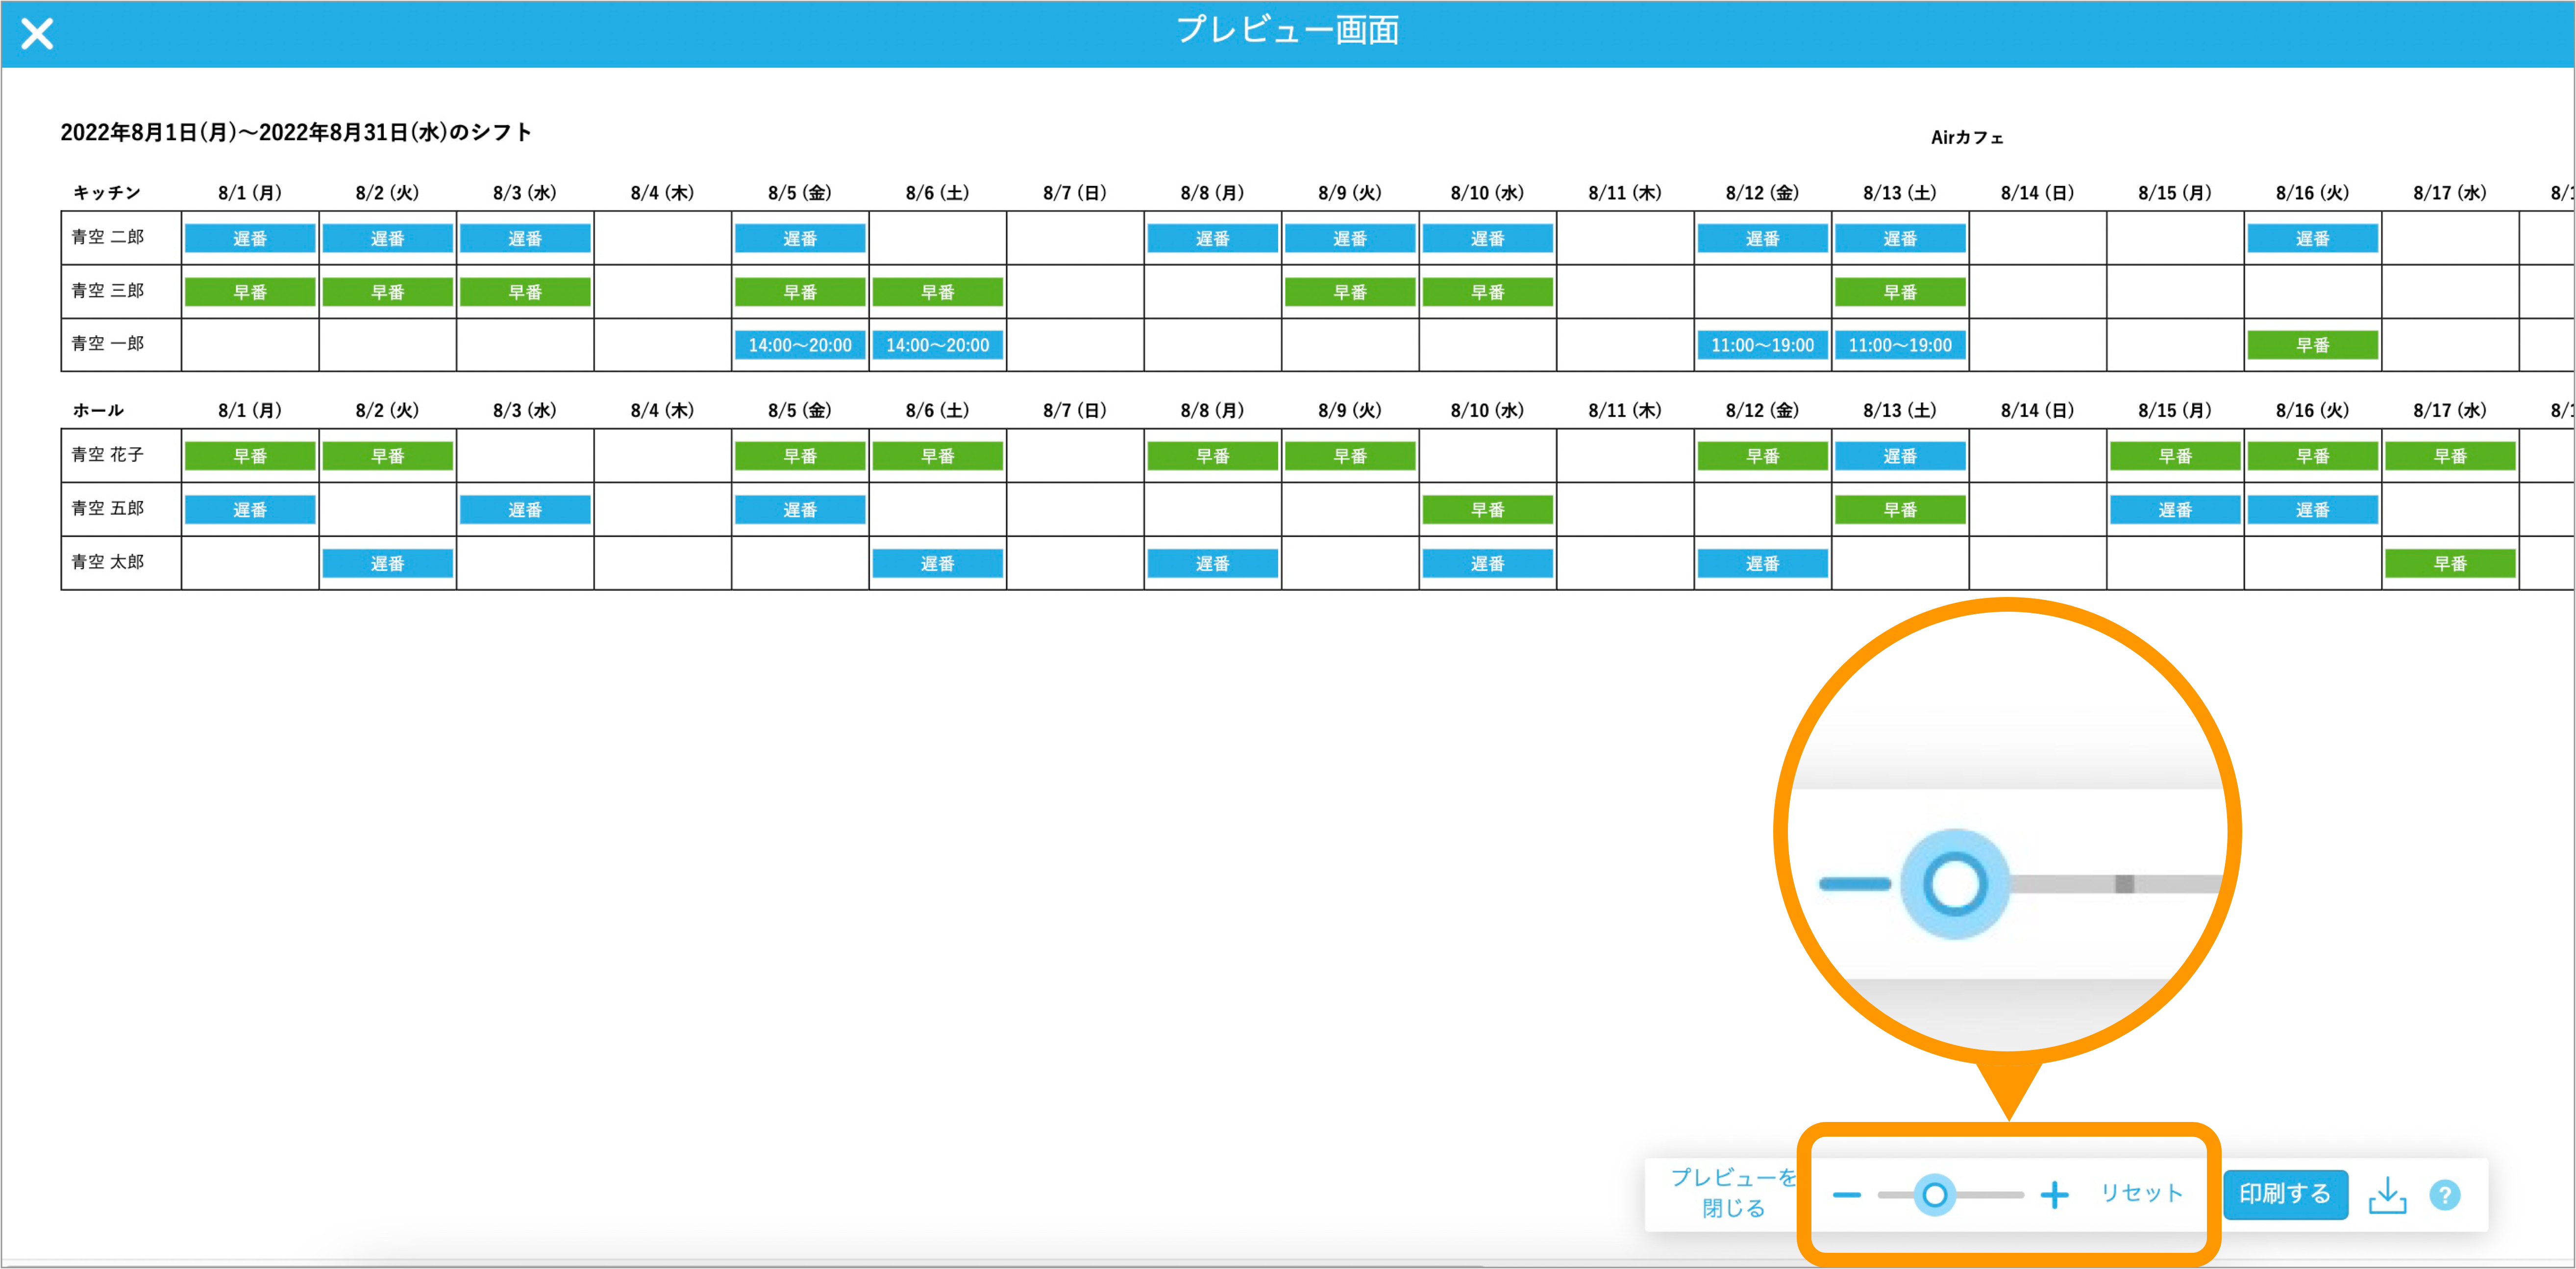Click 青空 一郎's 14:00〜20:00 shift on 8/5
This screenshot has height=1269, width=2576.
[800, 345]
